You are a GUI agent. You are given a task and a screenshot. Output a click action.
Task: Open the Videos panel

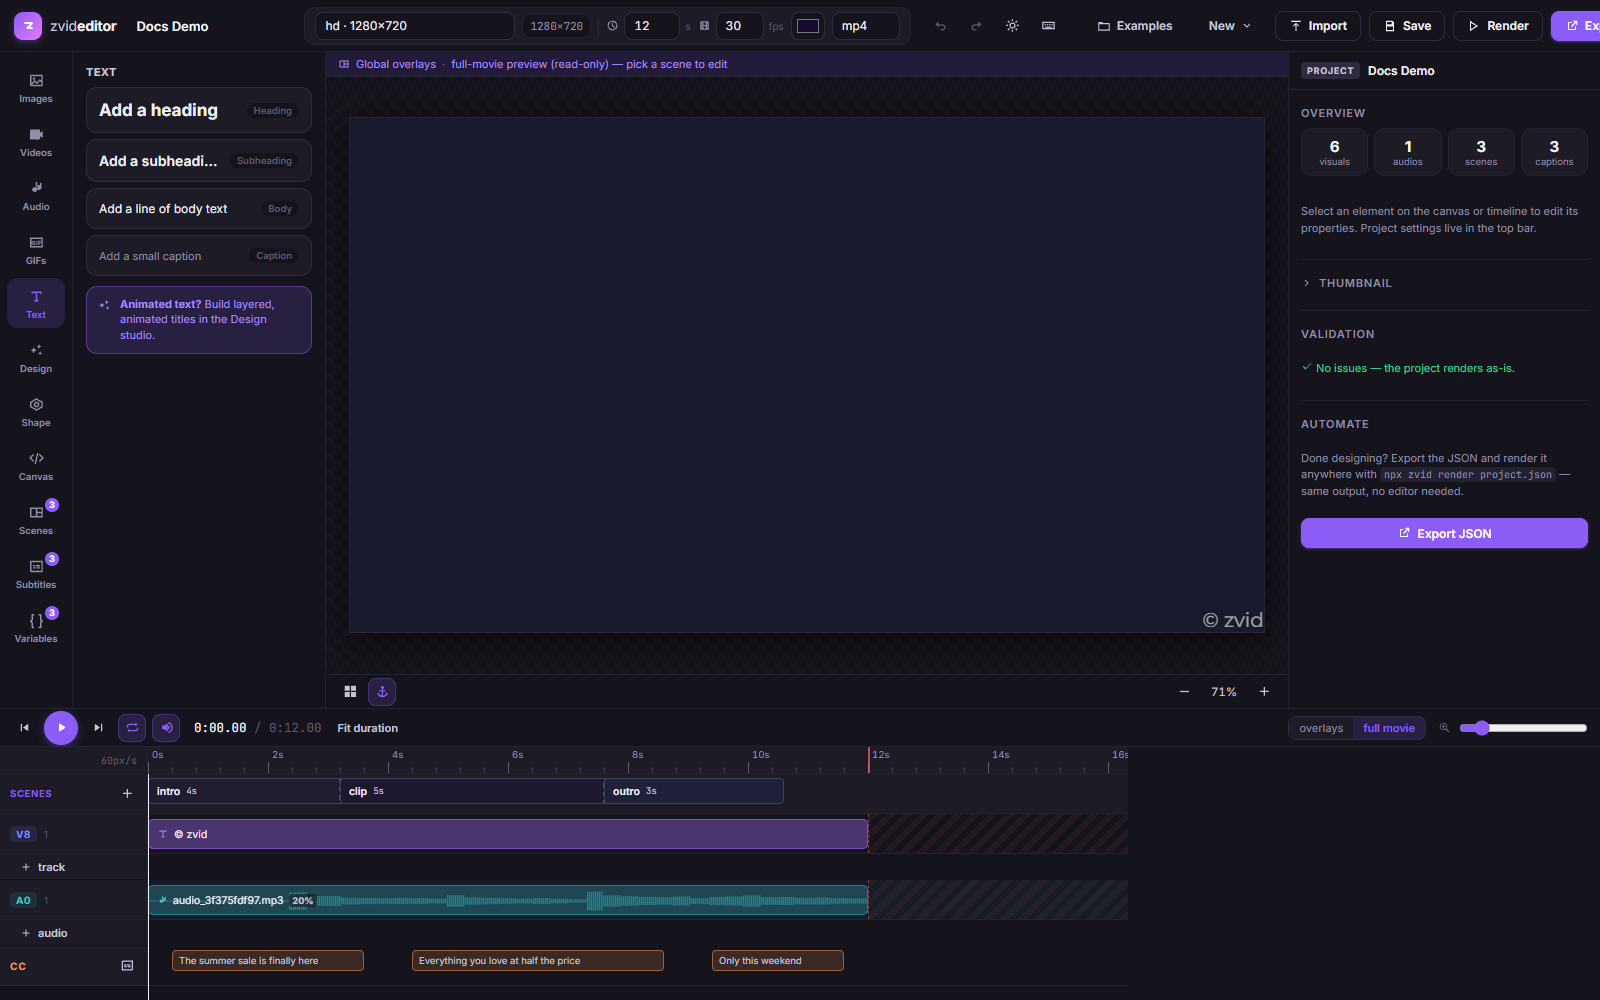point(36,142)
